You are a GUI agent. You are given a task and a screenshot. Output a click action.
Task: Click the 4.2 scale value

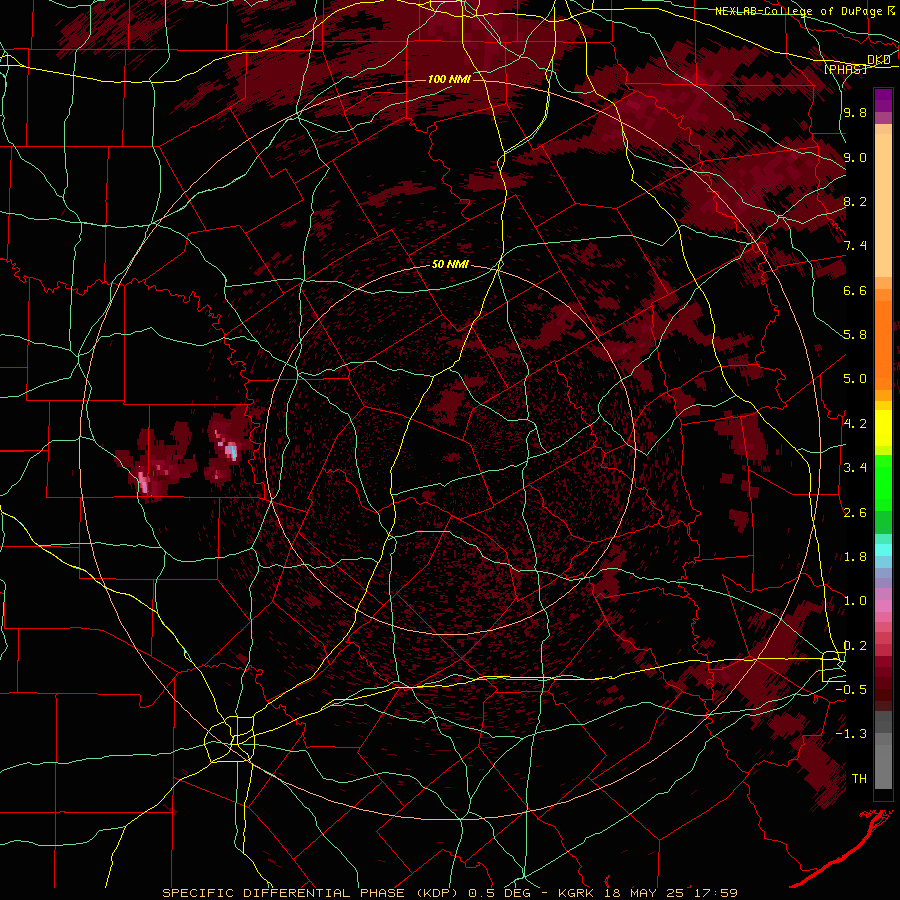coord(855,424)
